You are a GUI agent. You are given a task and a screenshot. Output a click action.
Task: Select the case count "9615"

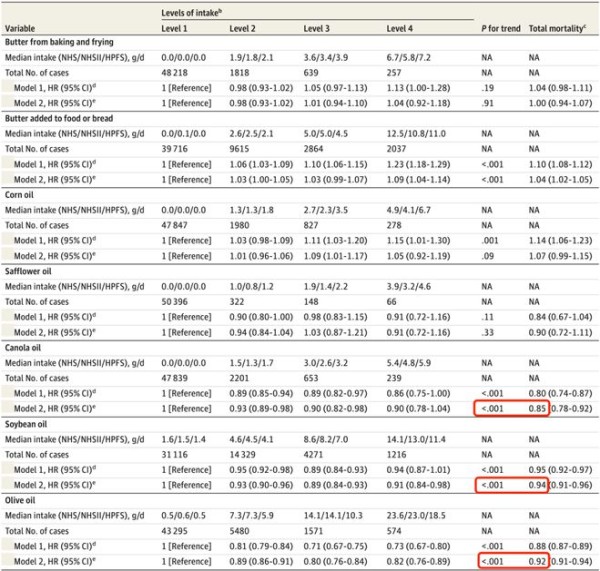point(239,149)
